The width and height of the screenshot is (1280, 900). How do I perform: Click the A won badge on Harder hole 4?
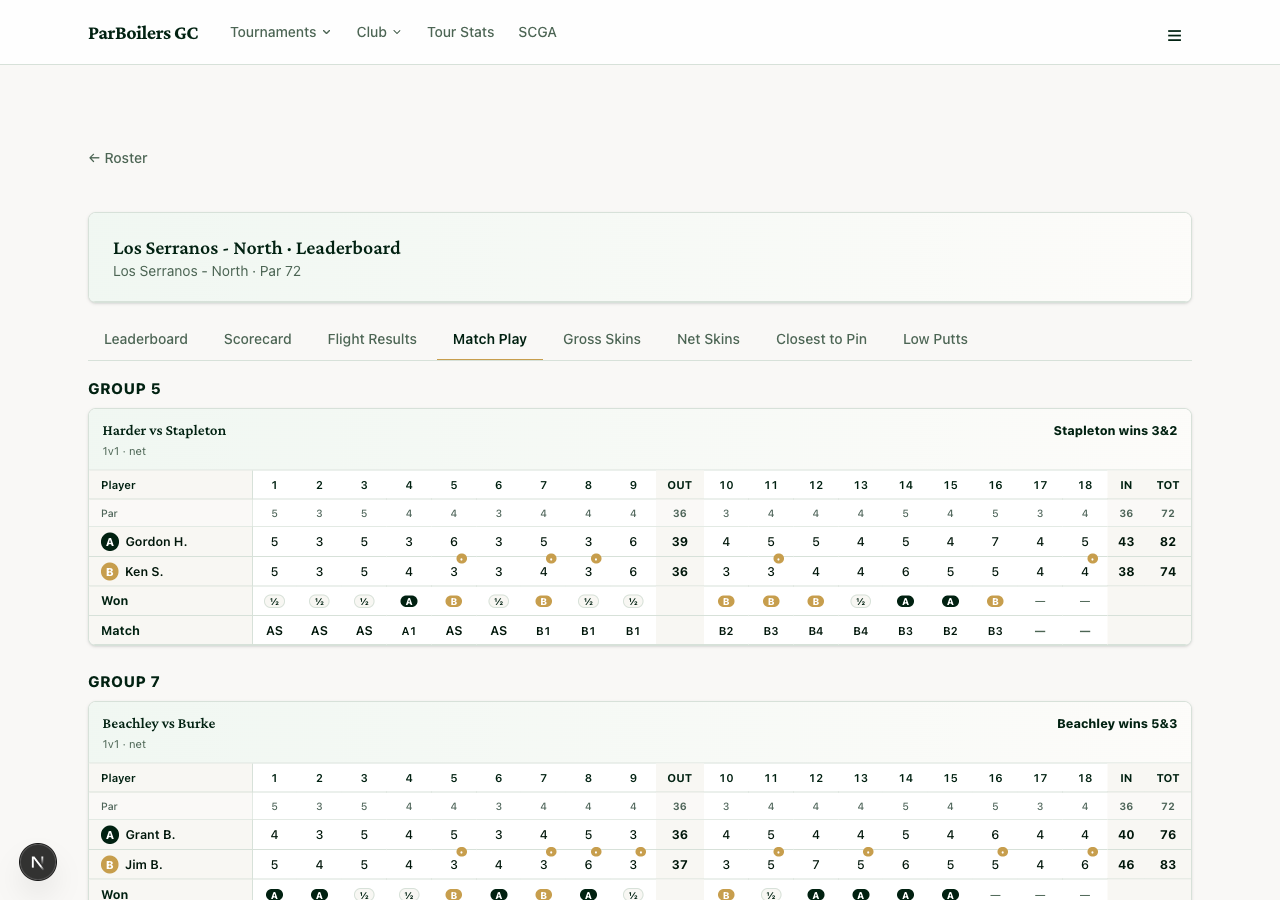pyautogui.click(x=409, y=601)
